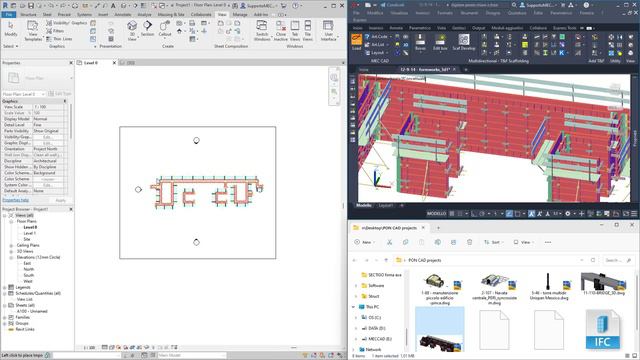Edit the View Scale value 1 : 100
The width and height of the screenshot is (640, 360).
click(x=48, y=107)
